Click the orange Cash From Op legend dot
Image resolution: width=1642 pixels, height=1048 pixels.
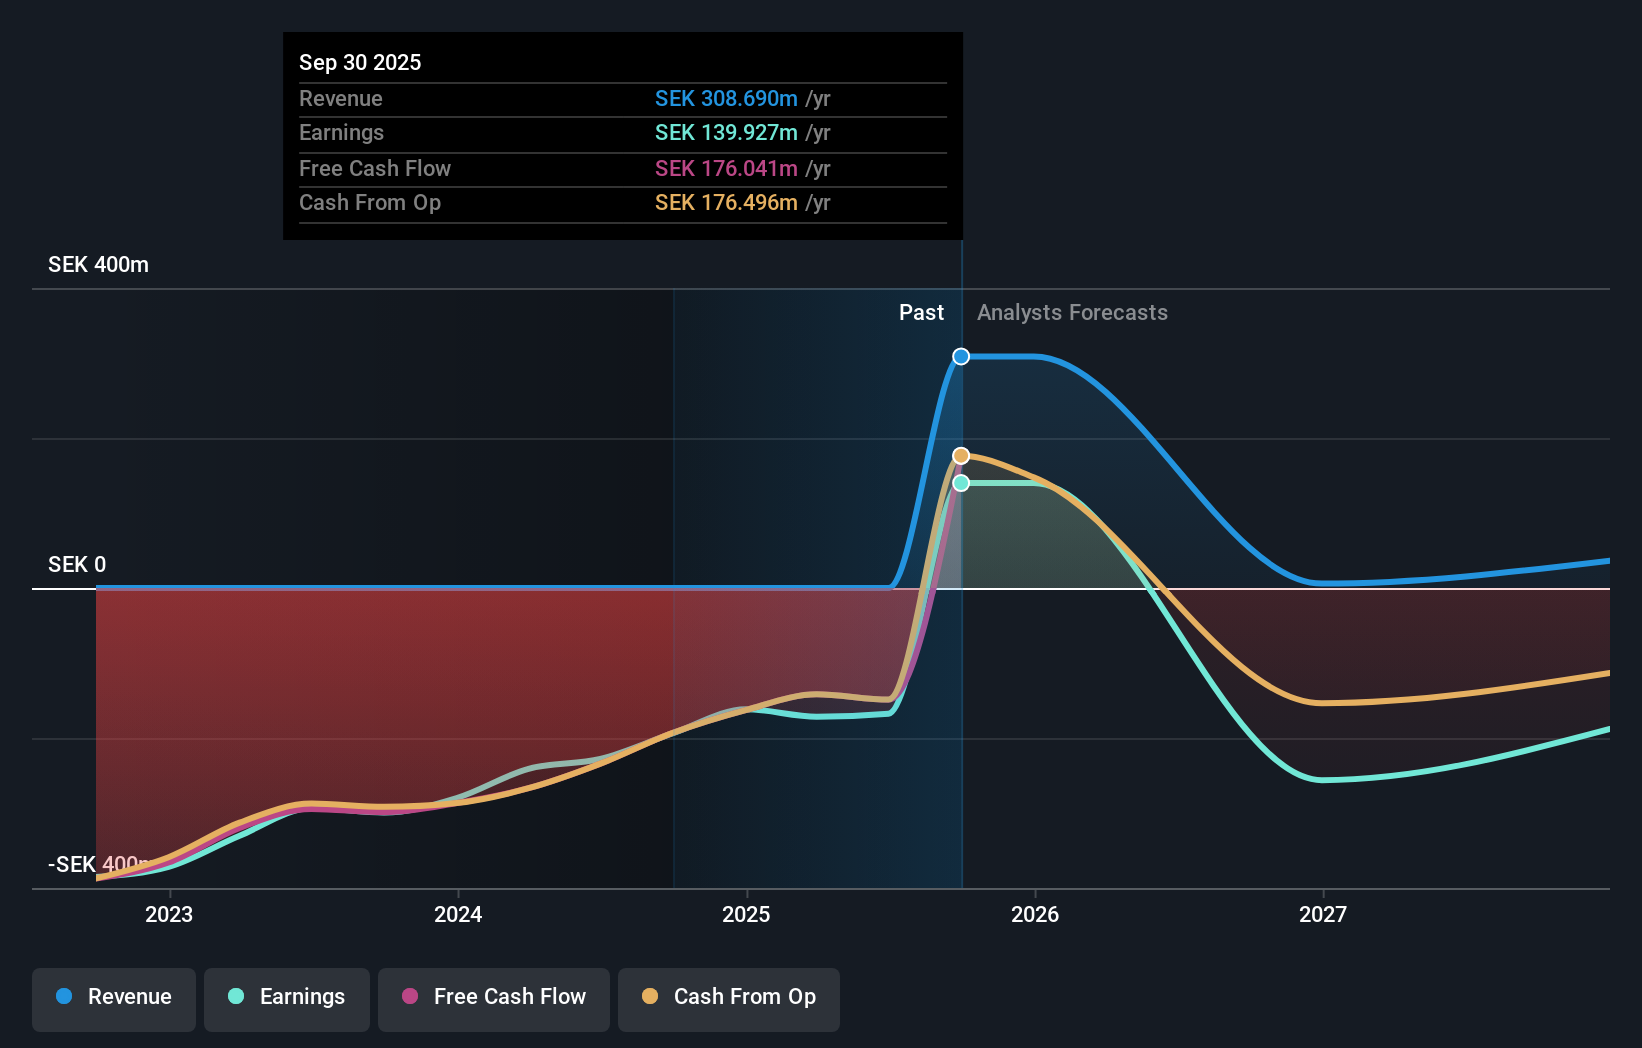point(650,997)
